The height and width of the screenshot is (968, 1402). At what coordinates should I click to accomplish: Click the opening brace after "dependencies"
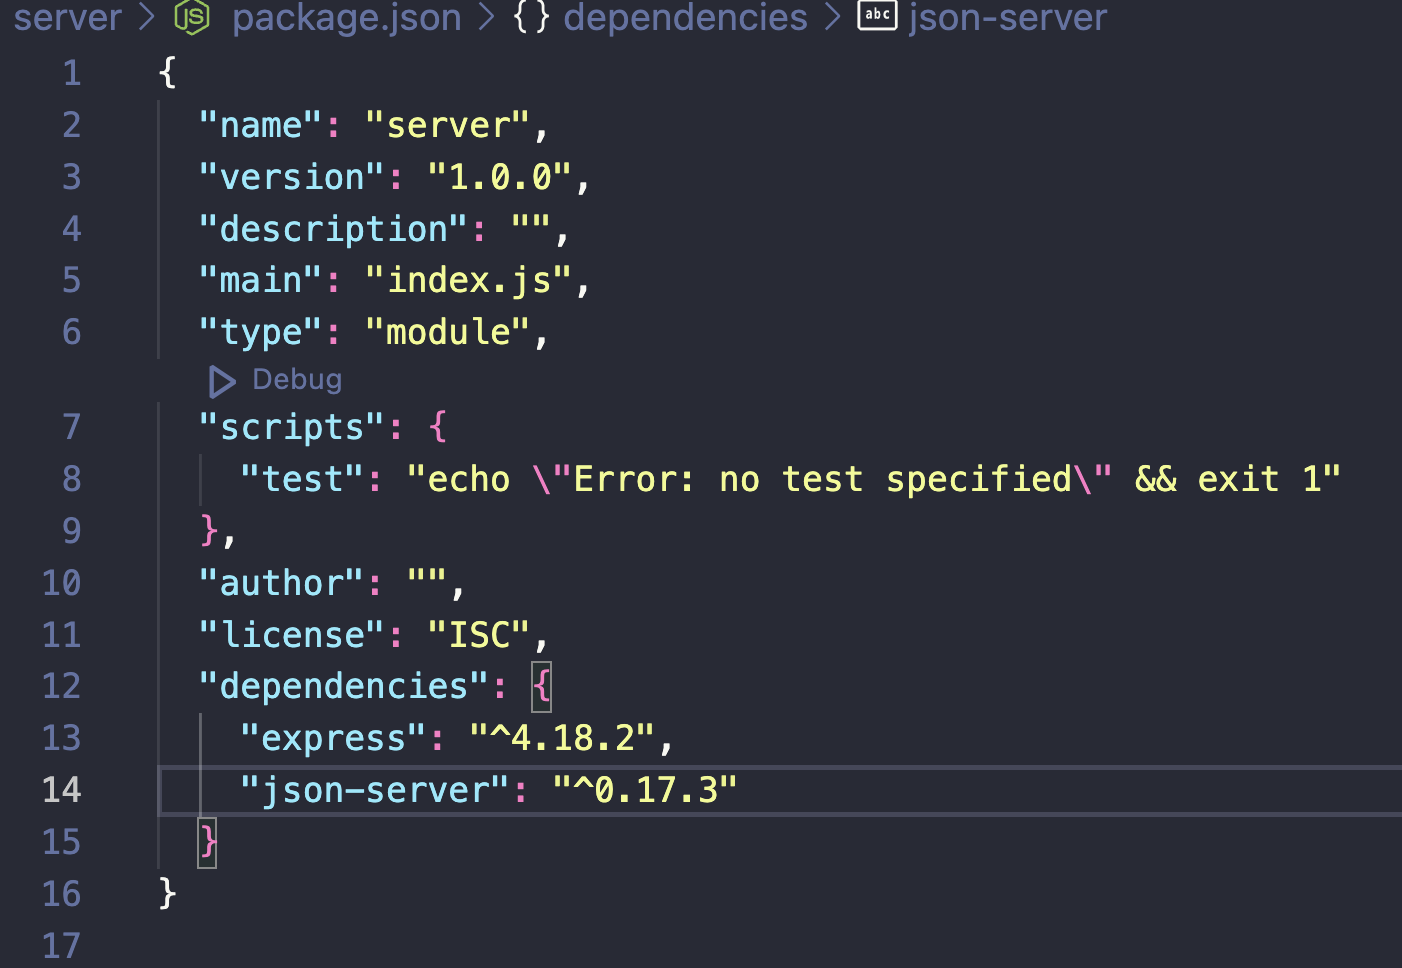point(542,686)
